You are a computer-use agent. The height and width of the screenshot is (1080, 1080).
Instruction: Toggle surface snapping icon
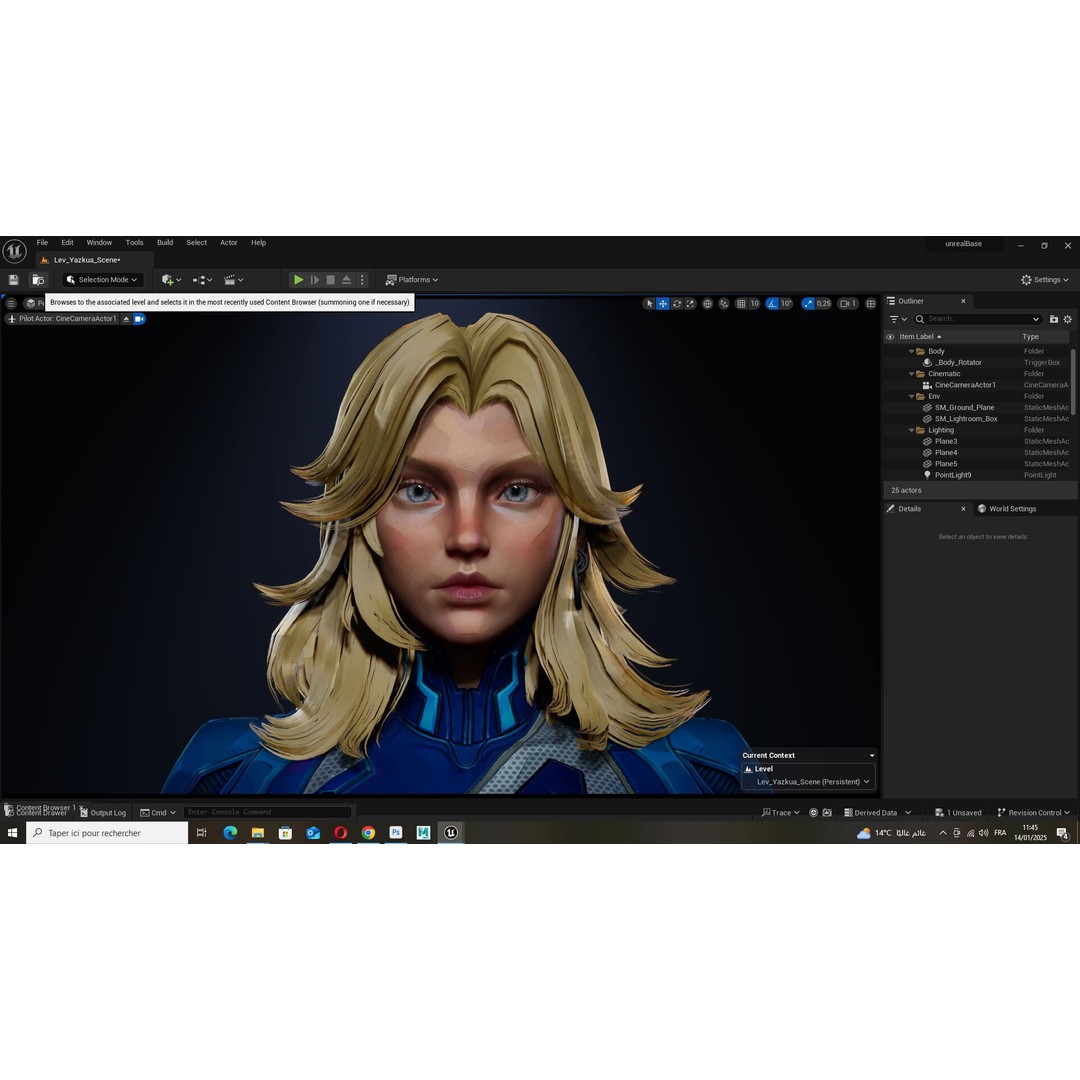tap(724, 304)
